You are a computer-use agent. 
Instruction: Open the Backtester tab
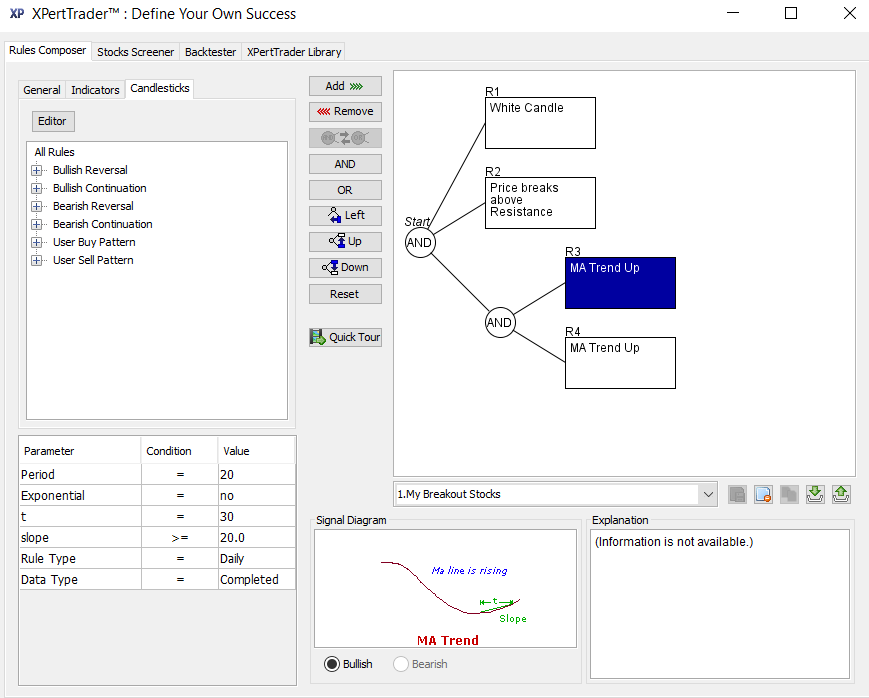pos(211,52)
